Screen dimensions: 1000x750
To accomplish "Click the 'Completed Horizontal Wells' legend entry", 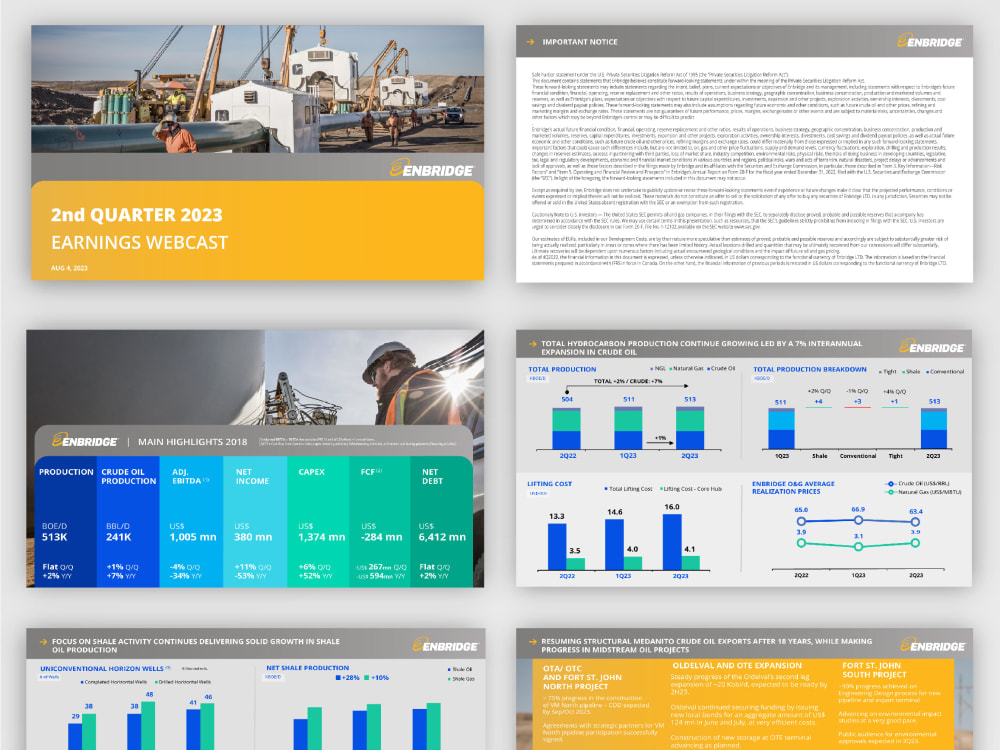I will pyautogui.click(x=113, y=682).
